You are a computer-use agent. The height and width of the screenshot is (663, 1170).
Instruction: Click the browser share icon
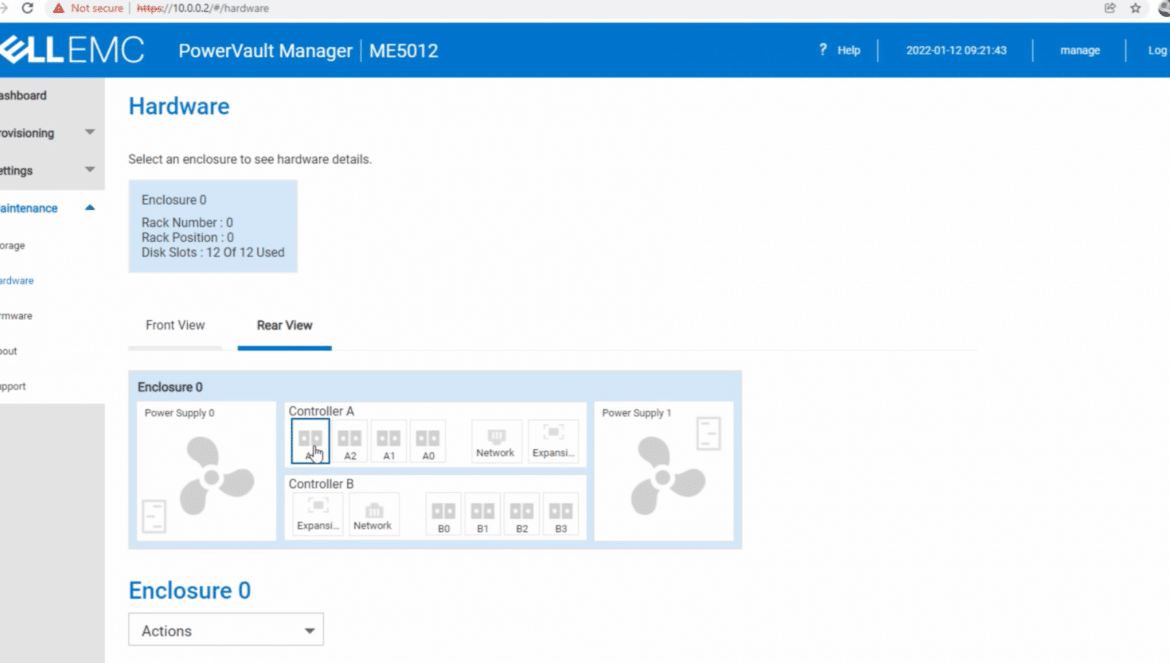pyautogui.click(x=1110, y=8)
